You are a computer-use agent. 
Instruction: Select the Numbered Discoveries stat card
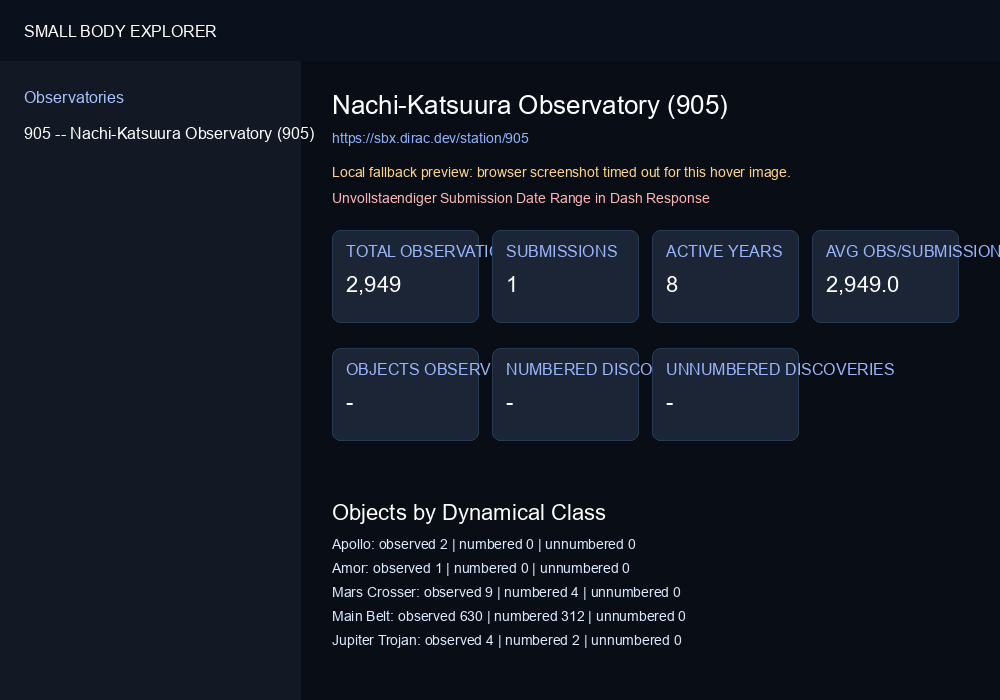pos(565,394)
